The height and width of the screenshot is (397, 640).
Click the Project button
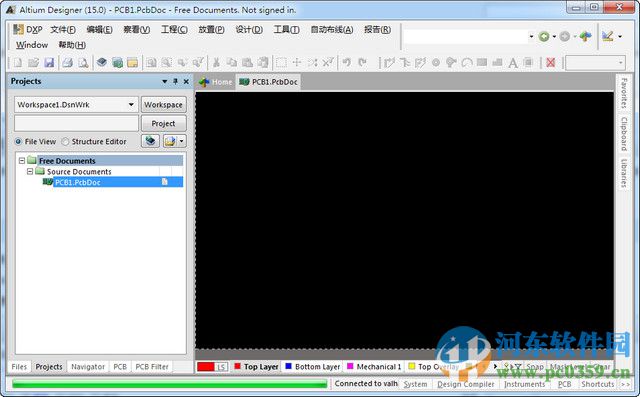[x=164, y=123]
